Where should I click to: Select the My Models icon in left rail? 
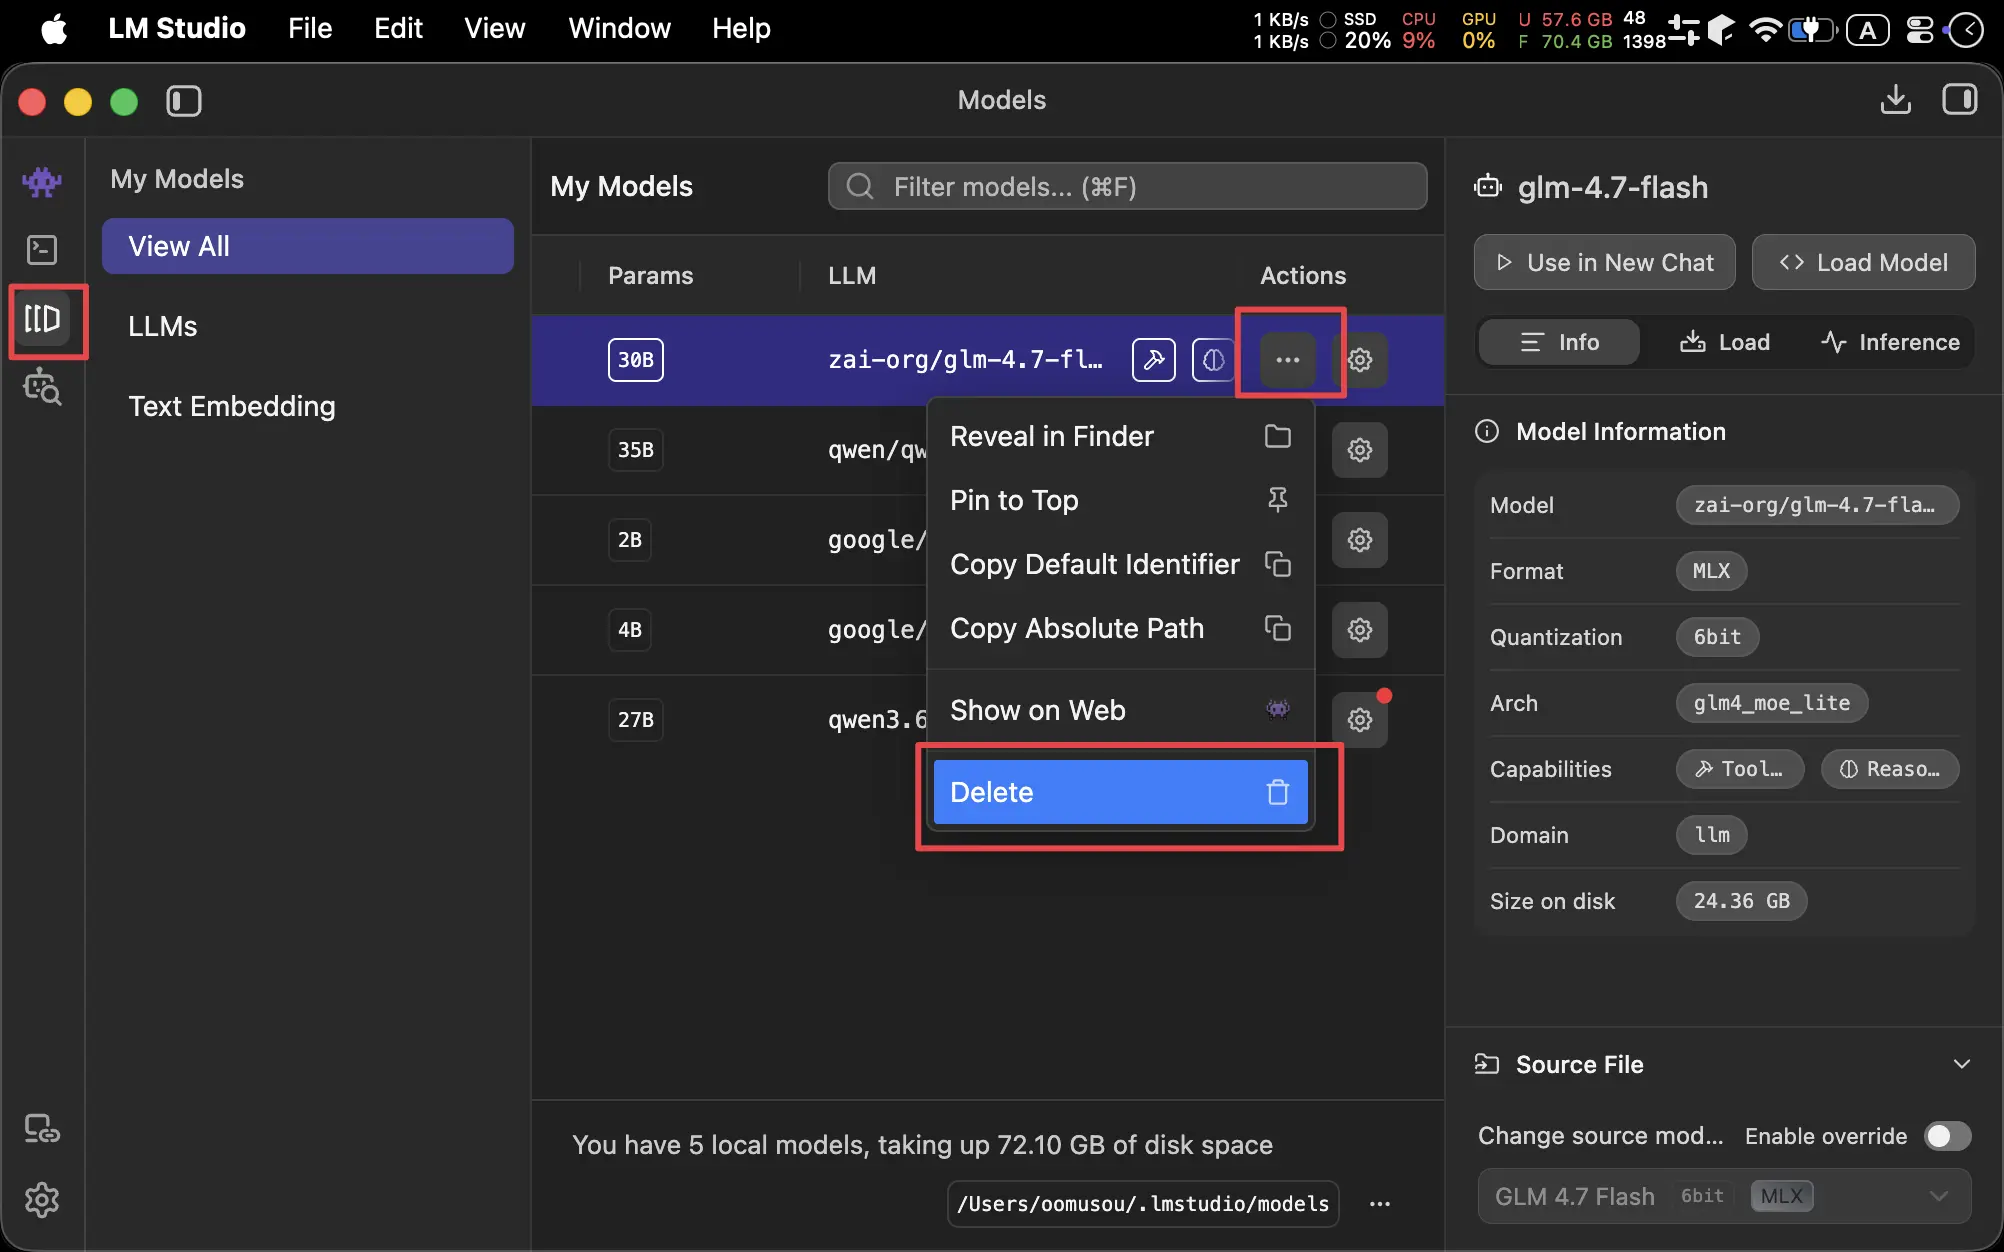tap(42, 319)
